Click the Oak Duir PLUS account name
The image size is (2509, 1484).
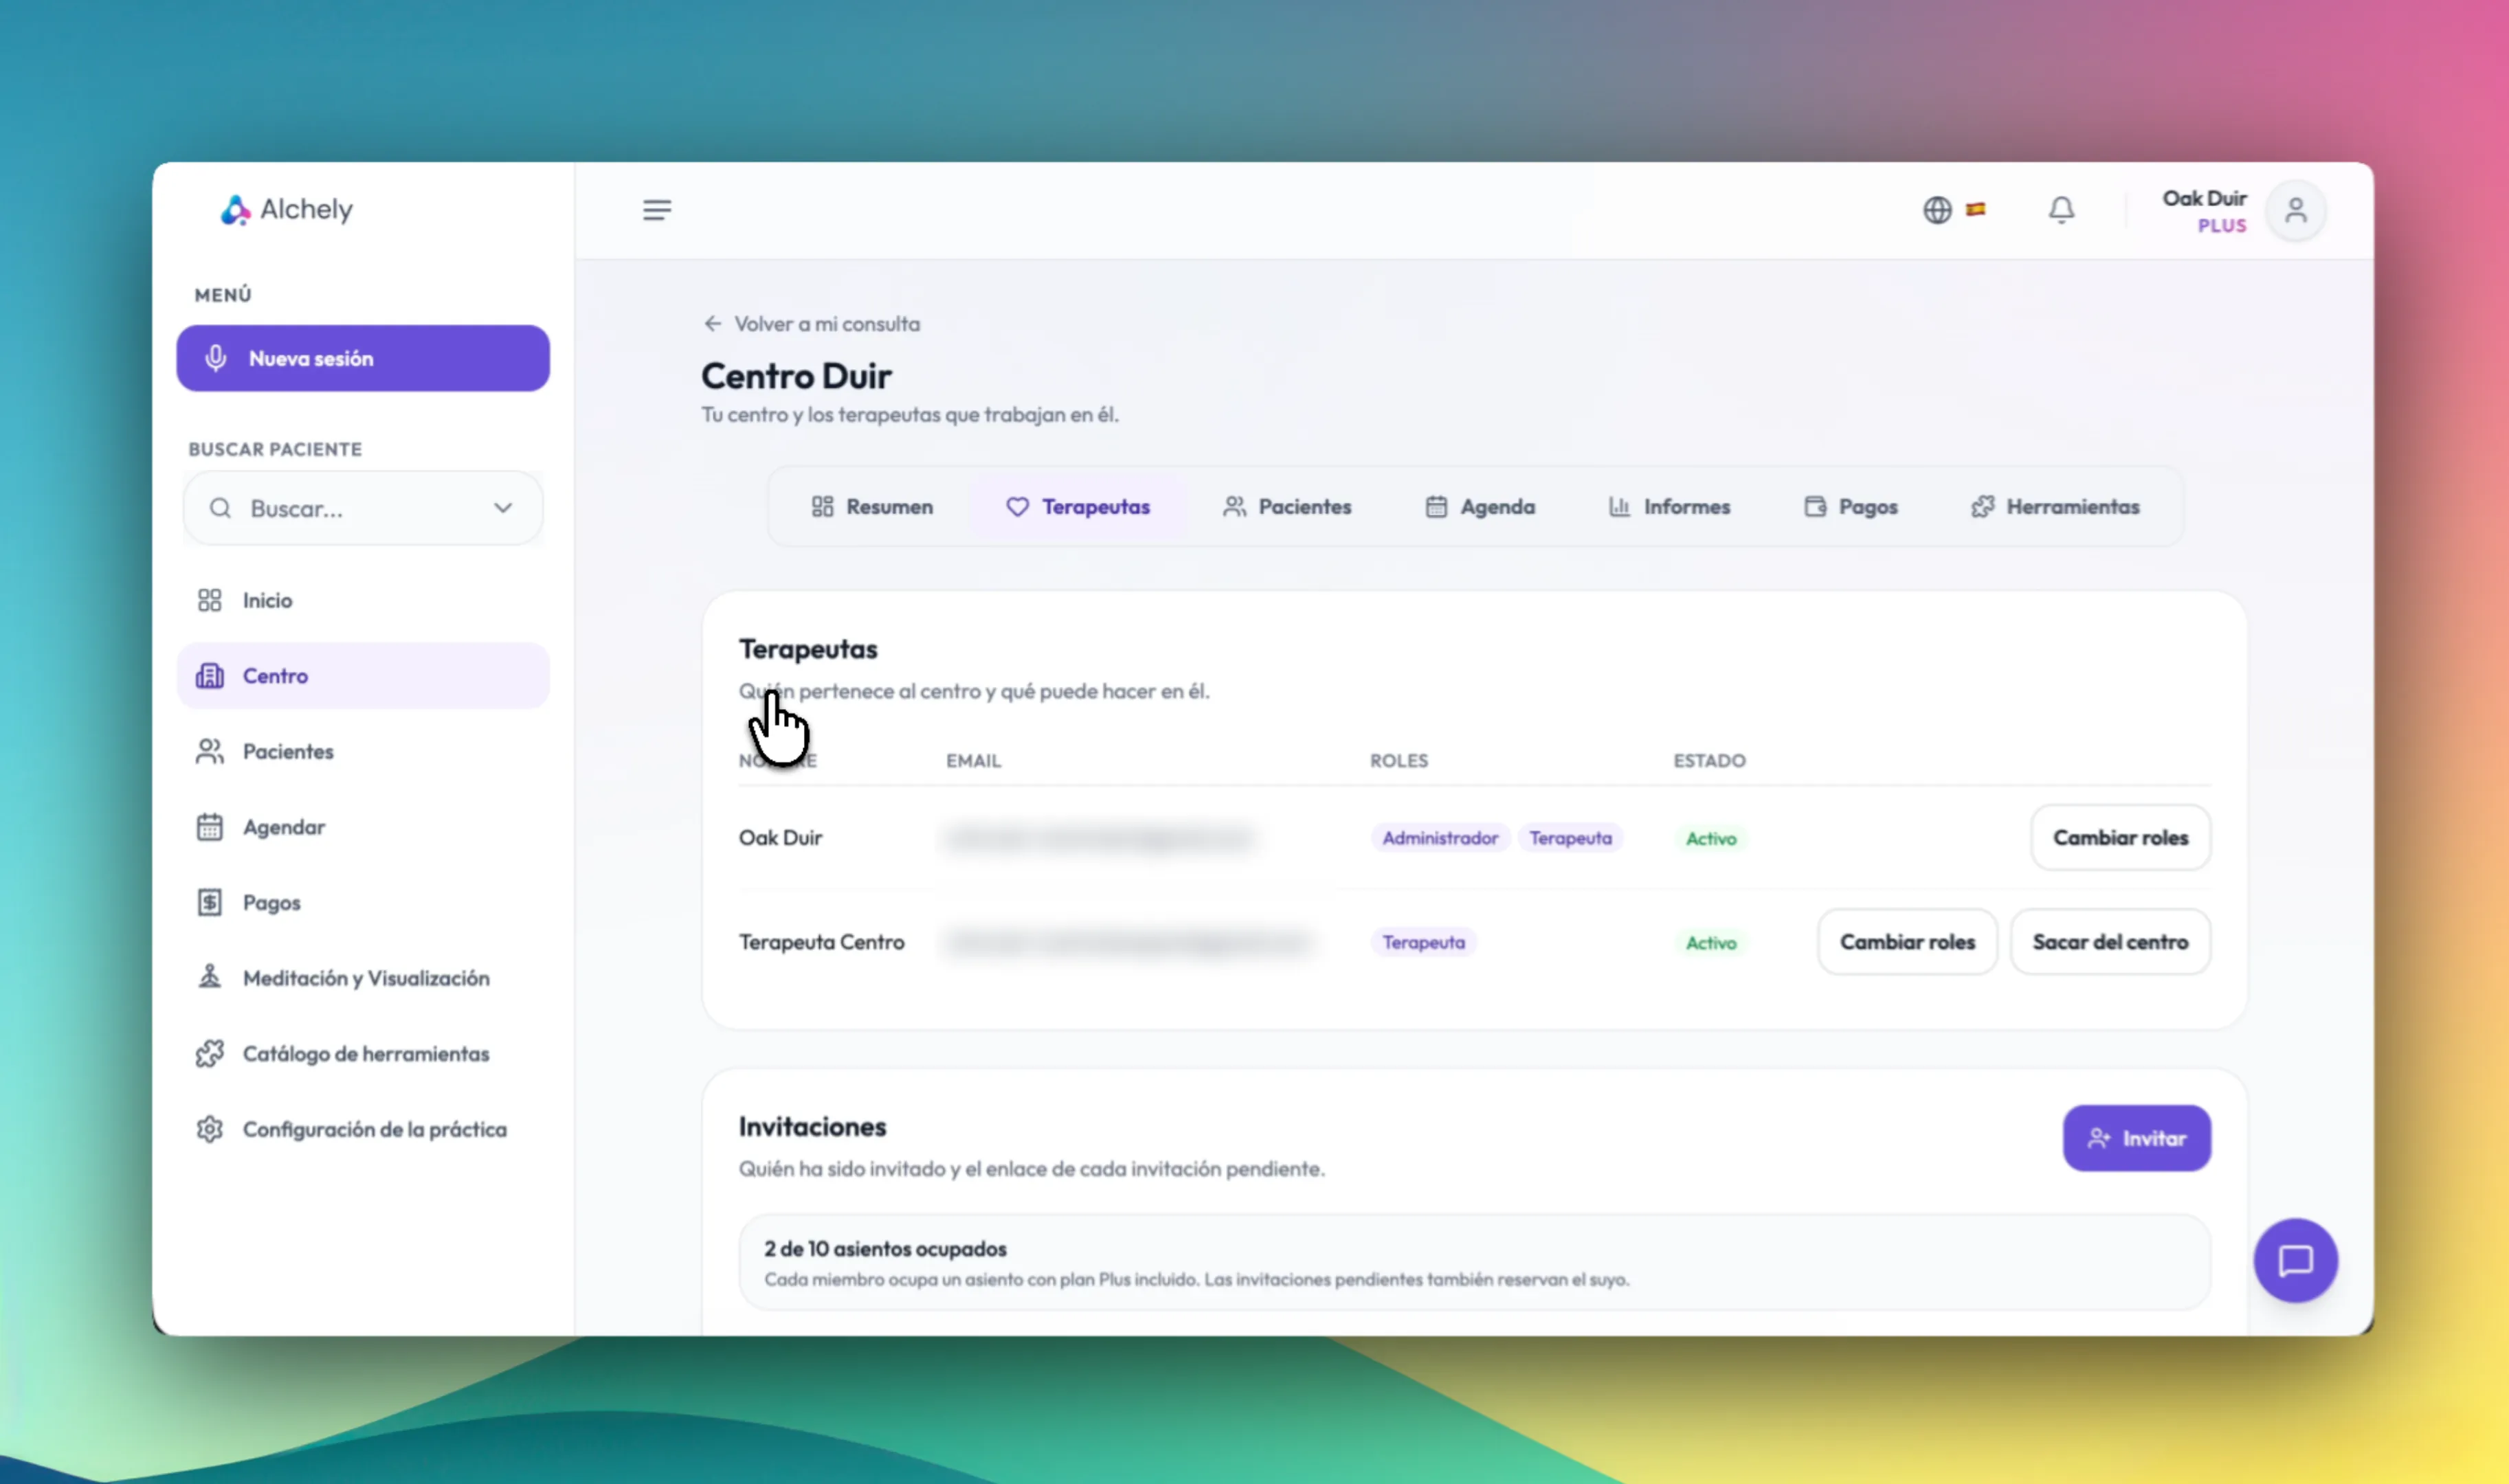[2204, 210]
